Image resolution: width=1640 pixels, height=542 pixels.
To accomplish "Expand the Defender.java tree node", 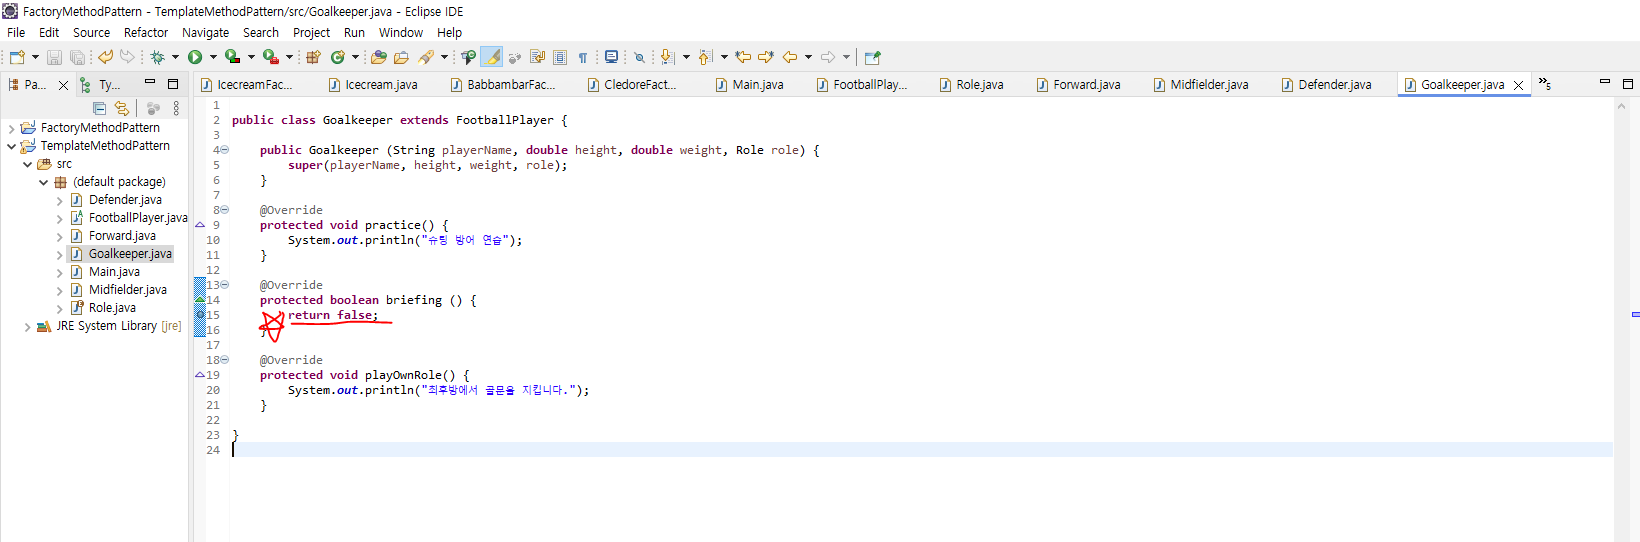I will point(59,200).
